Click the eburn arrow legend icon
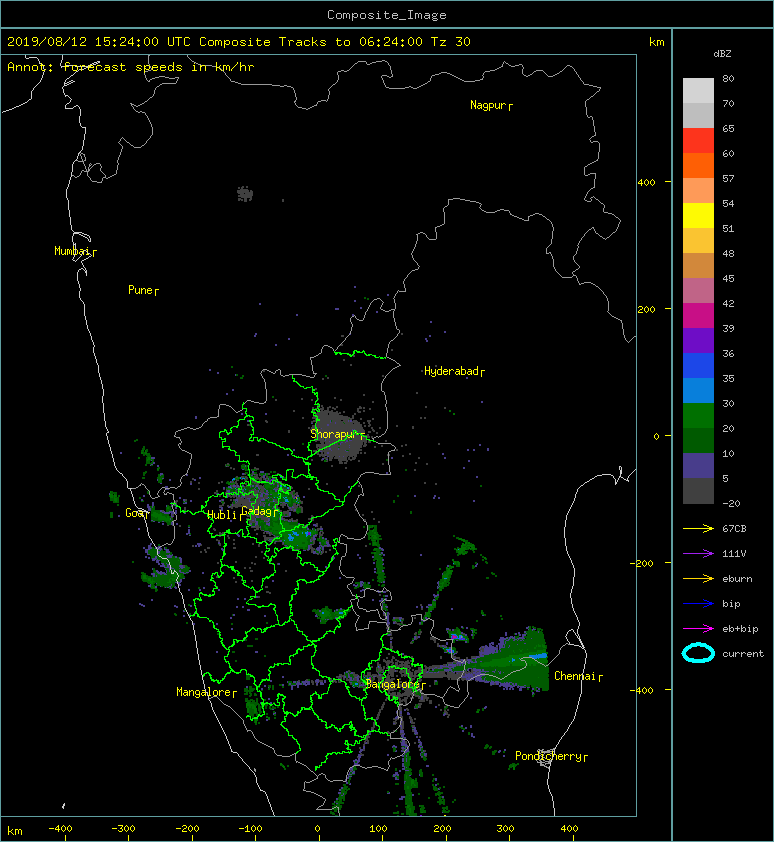This screenshot has width=774, height=842. (698, 579)
